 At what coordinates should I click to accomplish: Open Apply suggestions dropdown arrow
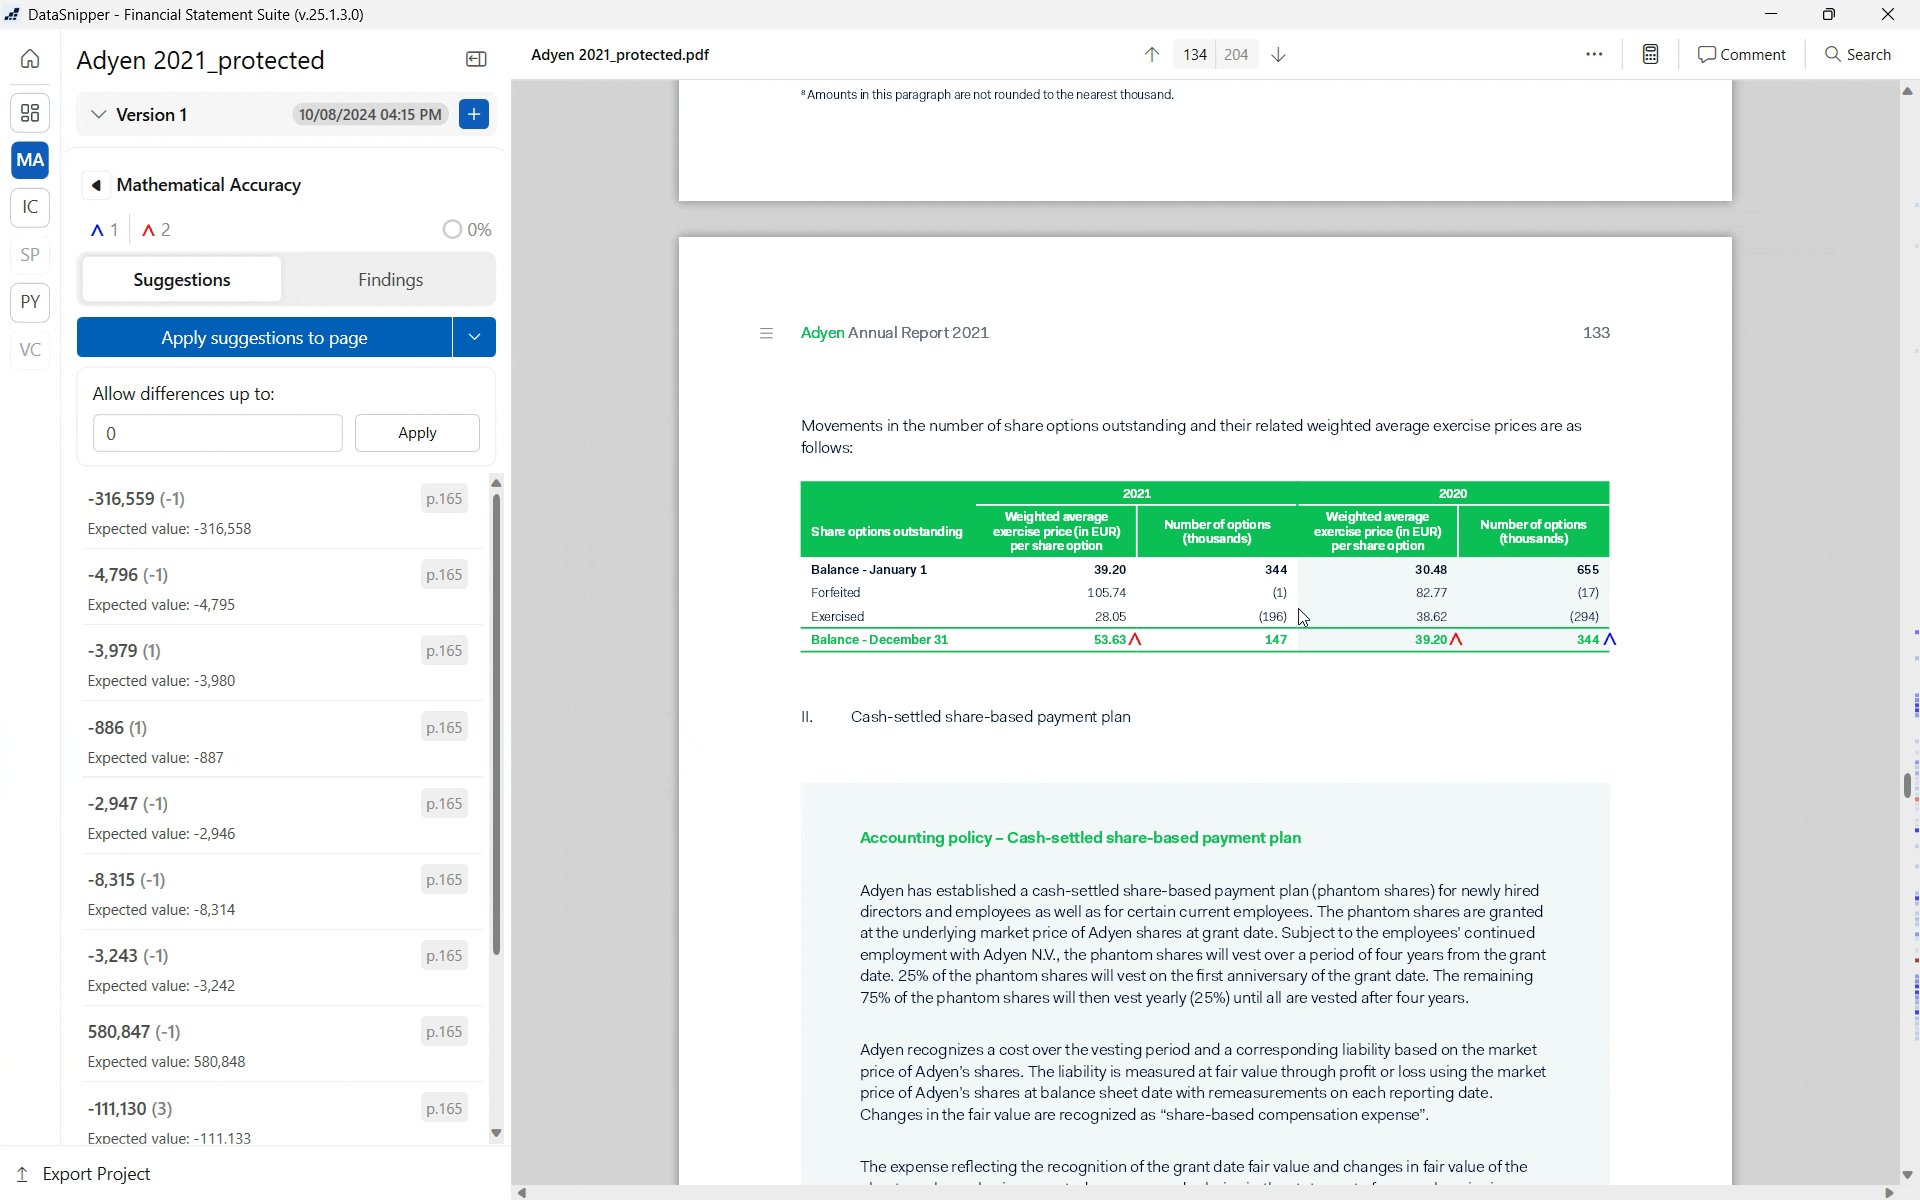coord(474,337)
